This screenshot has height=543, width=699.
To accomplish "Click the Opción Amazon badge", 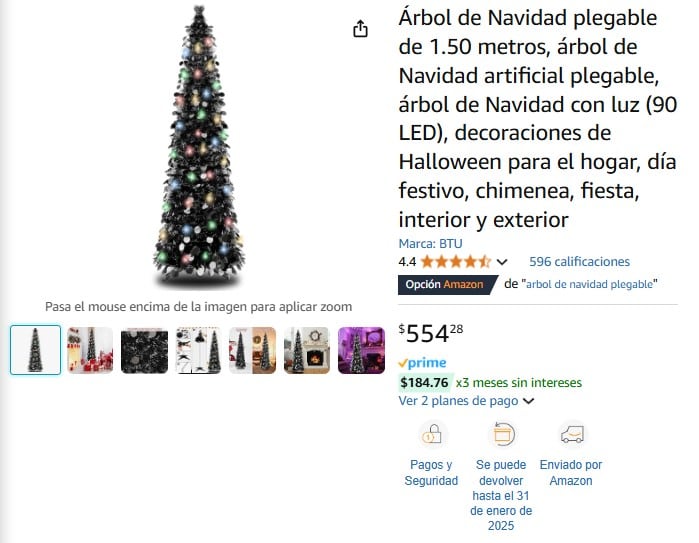I will click(447, 285).
